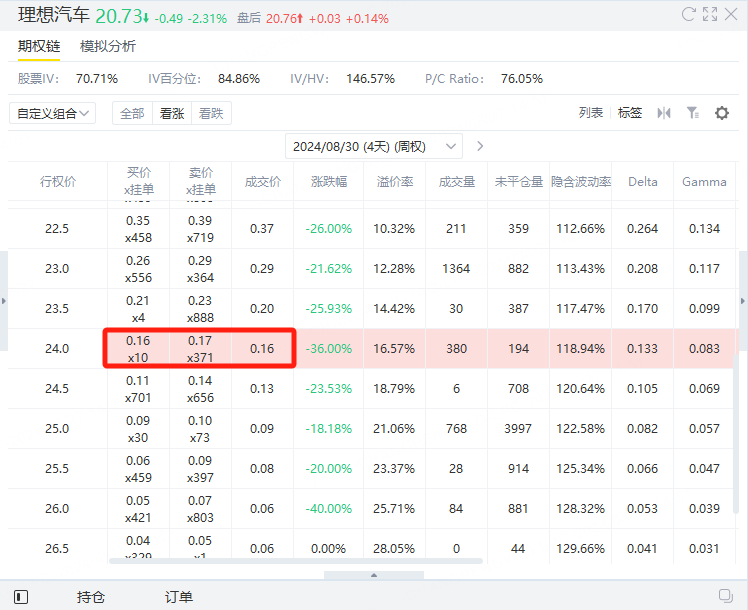This screenshot has width=748, height=610.
Task: Open the settings gear icon
Action: pyautogui.click(x=722, y=113)
